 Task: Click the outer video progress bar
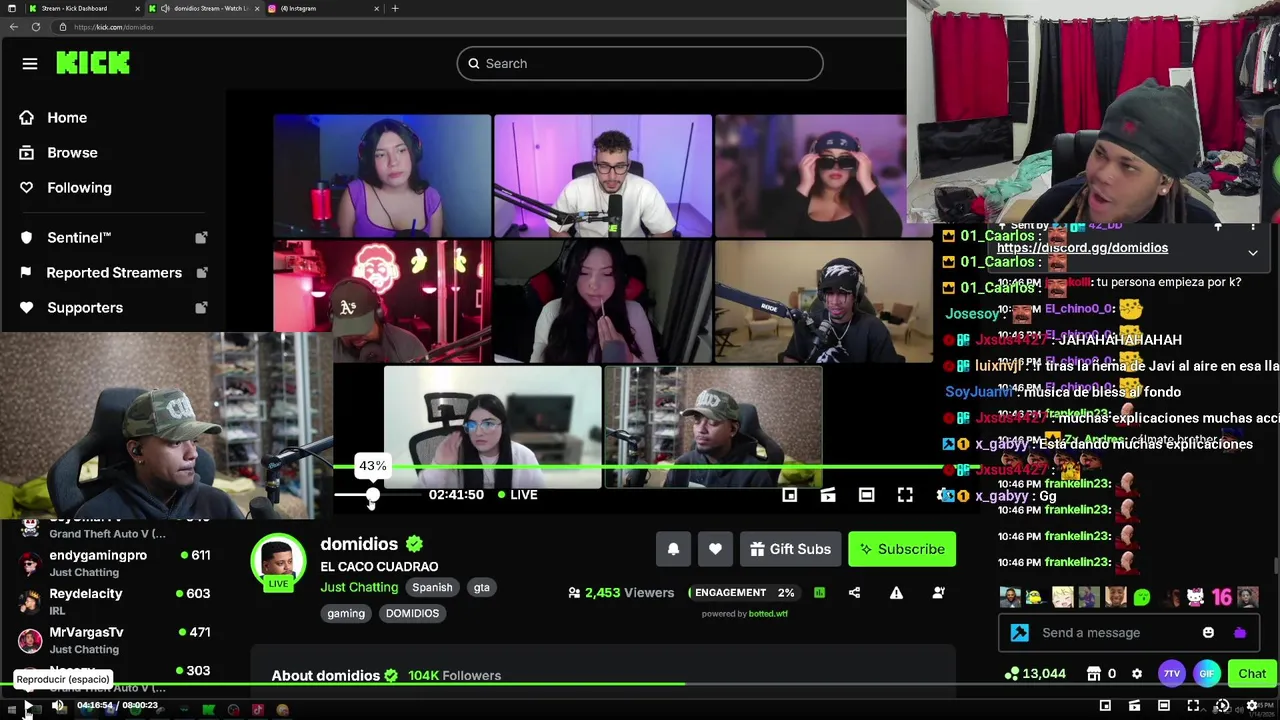tap(640, 685)
